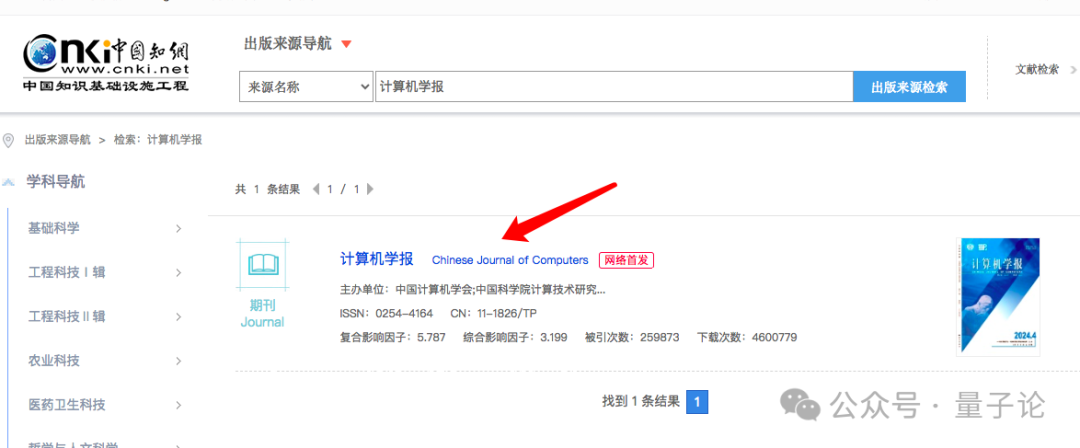This screenshot has height=448, width=1080.
Task: Expand the 医药卫生科技 category
Action: [179, 405]
